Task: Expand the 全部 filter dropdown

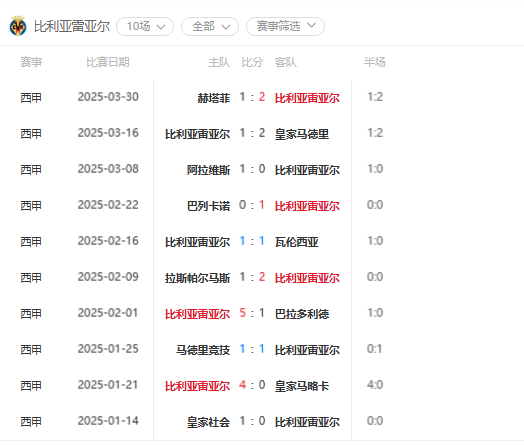Action: [x=210, y=26]
